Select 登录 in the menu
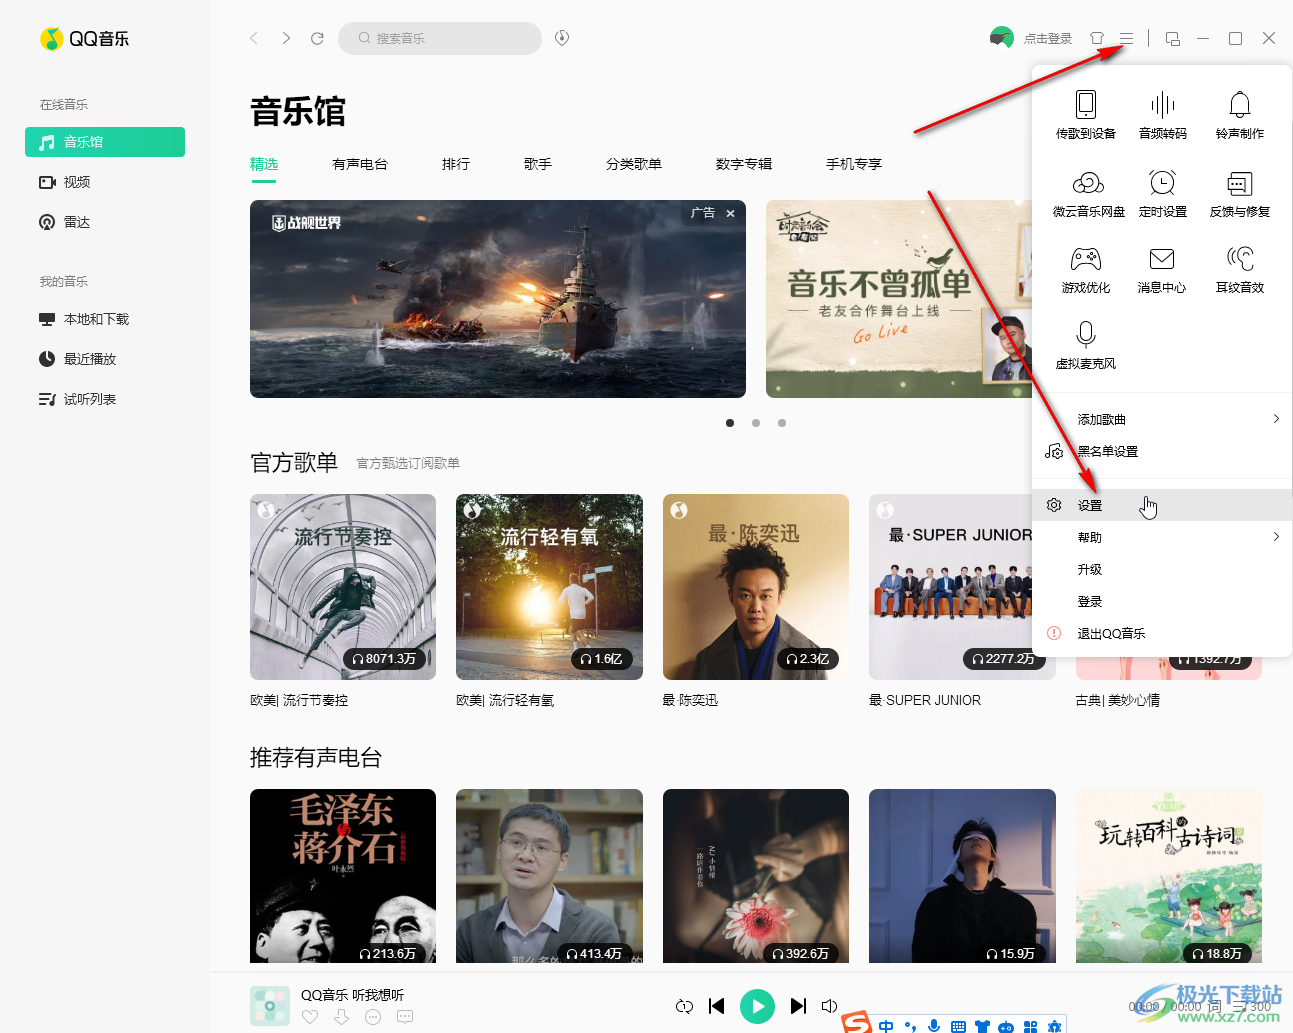This screenshot has width=1293, height=1033. click(x=1162, y=601)
